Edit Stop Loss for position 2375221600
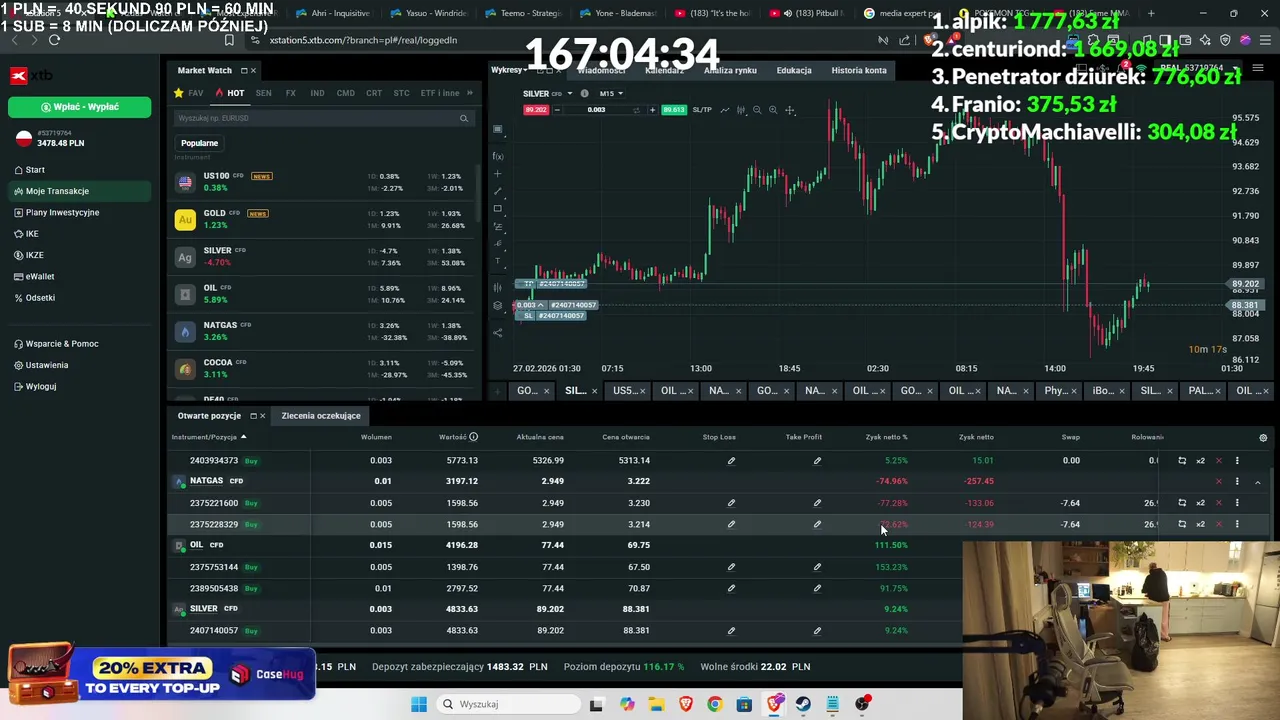Screen dimensions: 1280x720 (731, 503)
